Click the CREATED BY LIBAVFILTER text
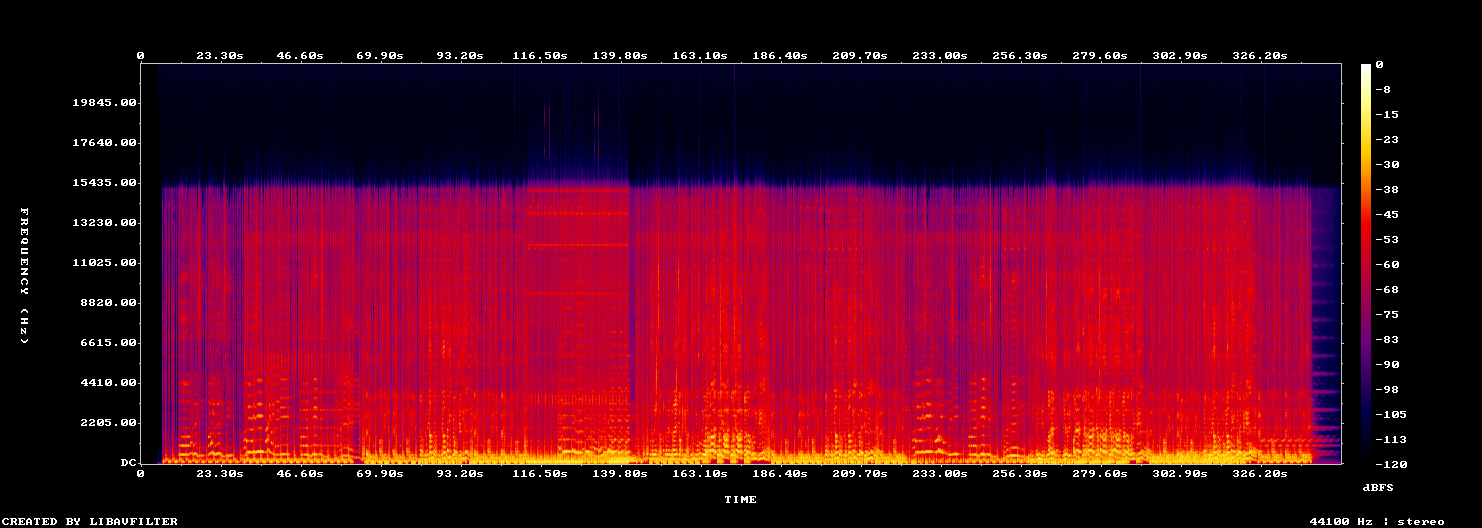Viewport: 1482px width, 528px height. pos(91,521)
